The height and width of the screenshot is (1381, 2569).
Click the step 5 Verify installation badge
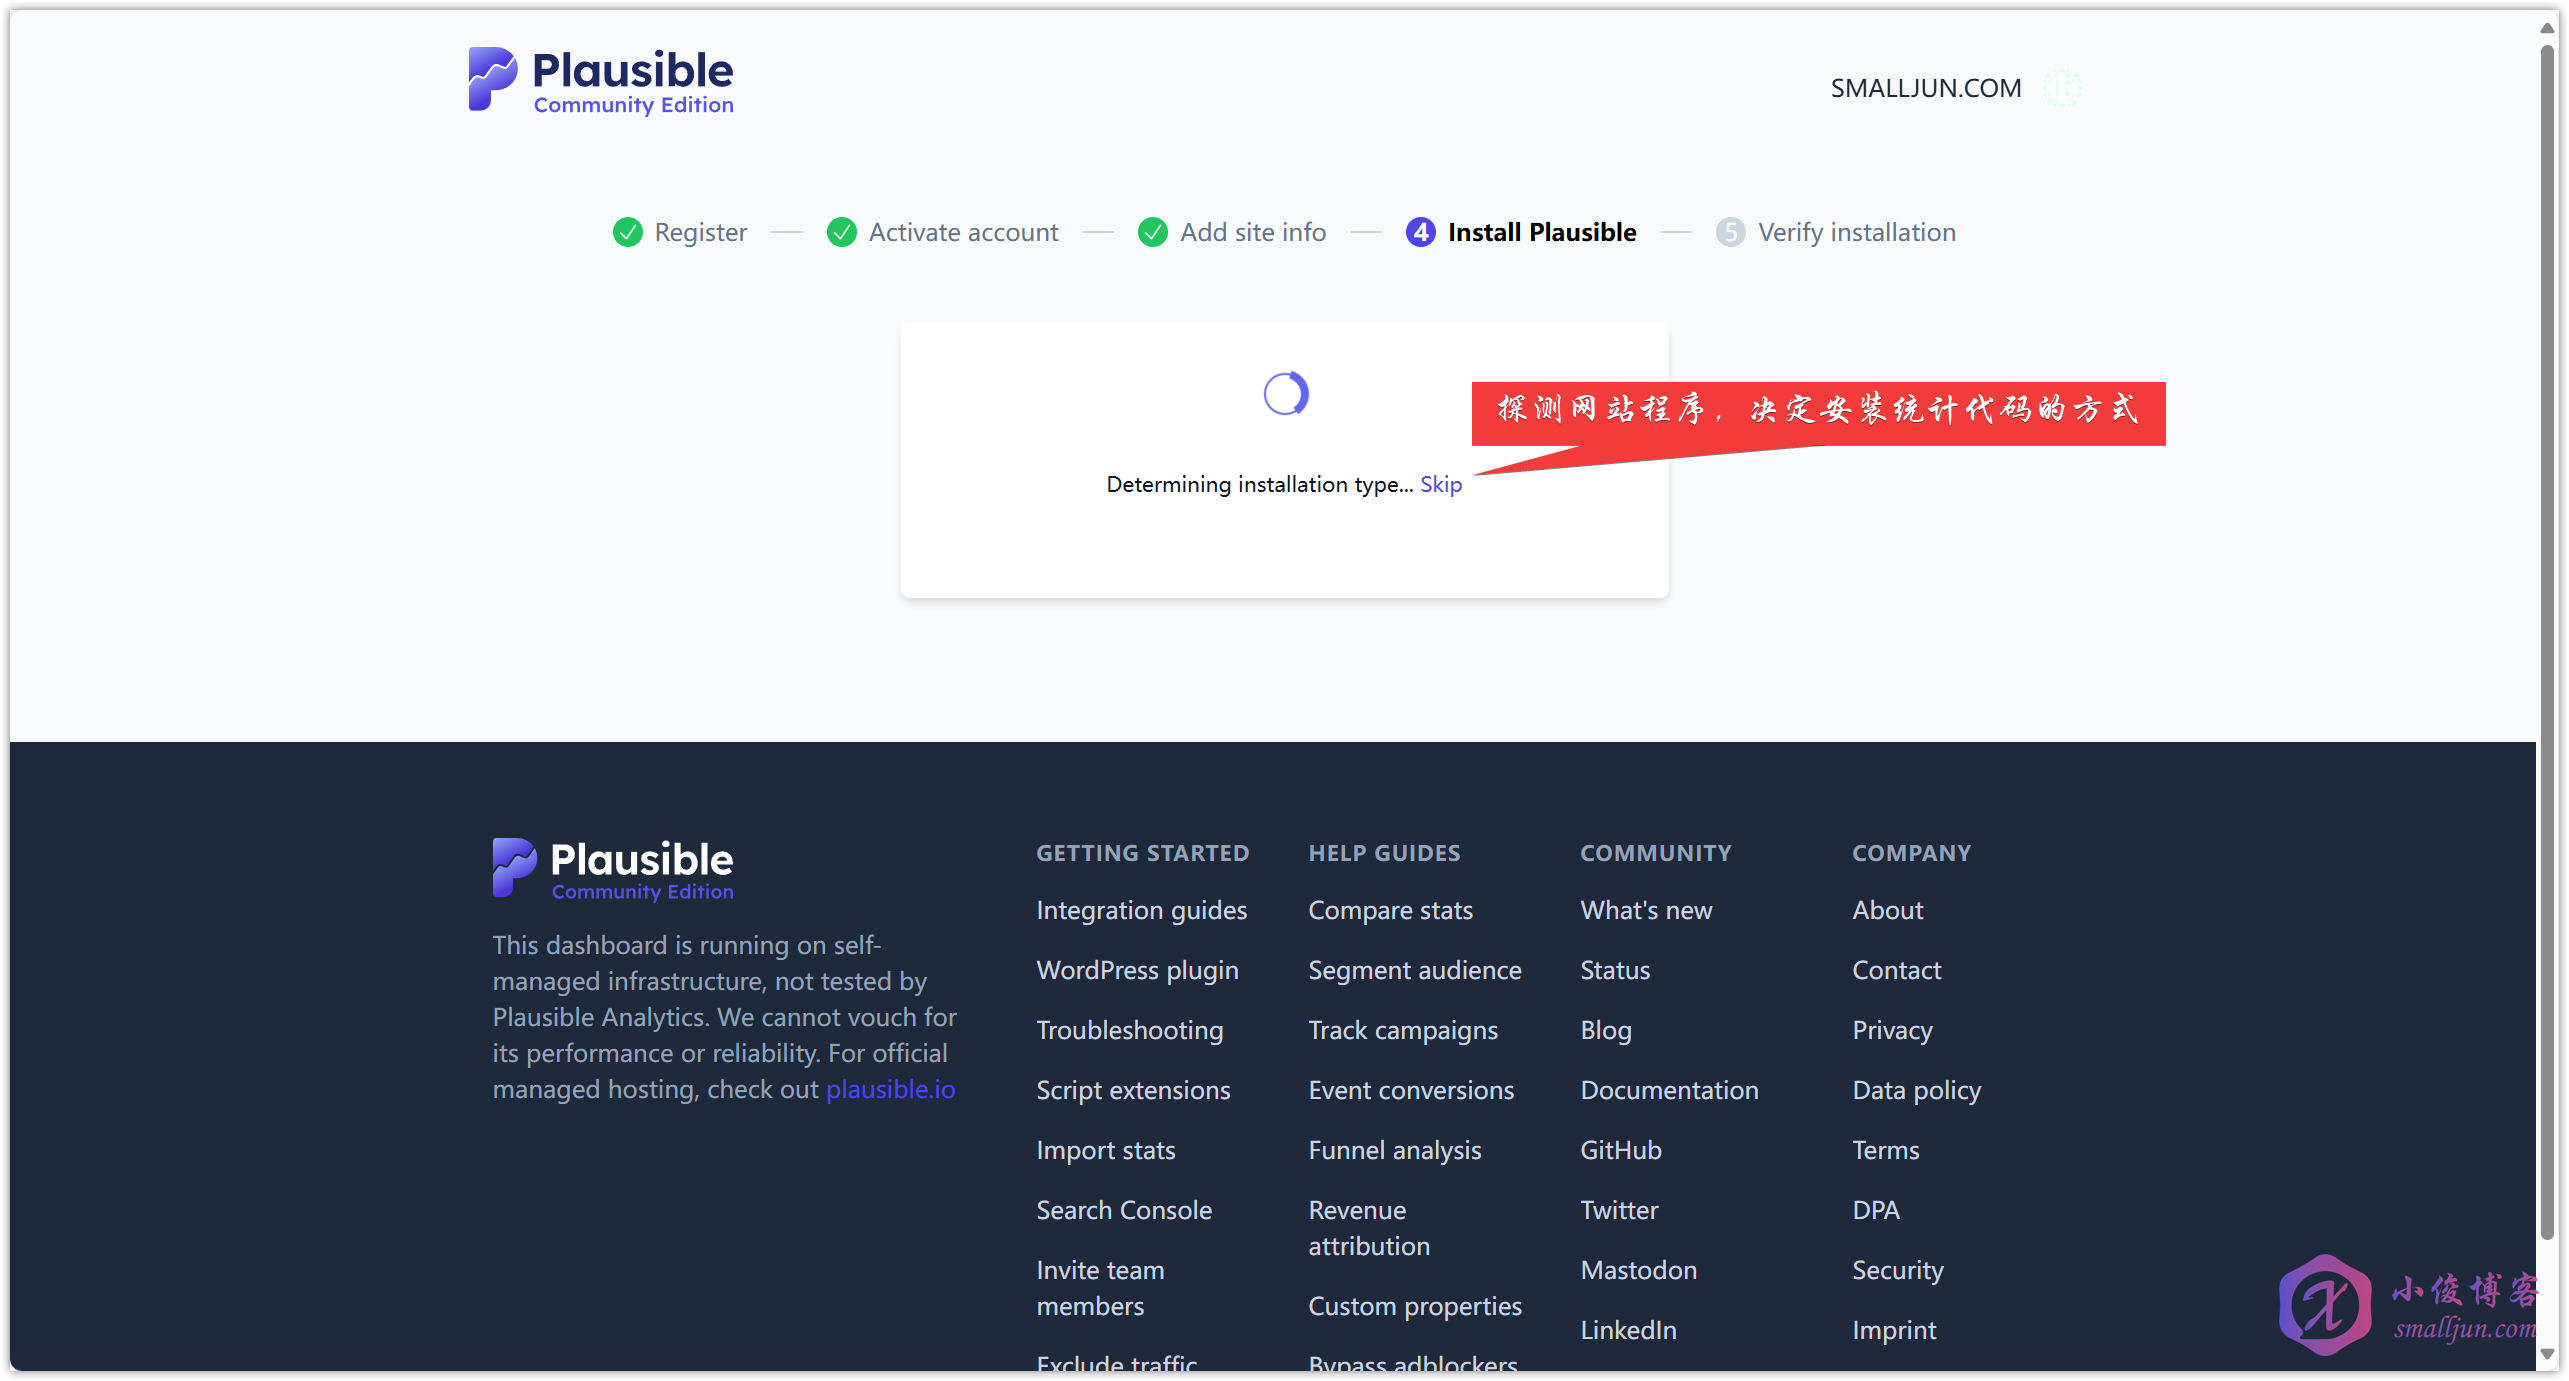point(1730,232)
